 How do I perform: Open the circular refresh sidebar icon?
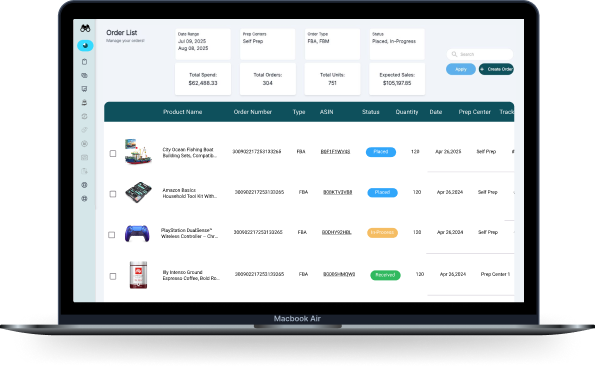coord(85,116)
